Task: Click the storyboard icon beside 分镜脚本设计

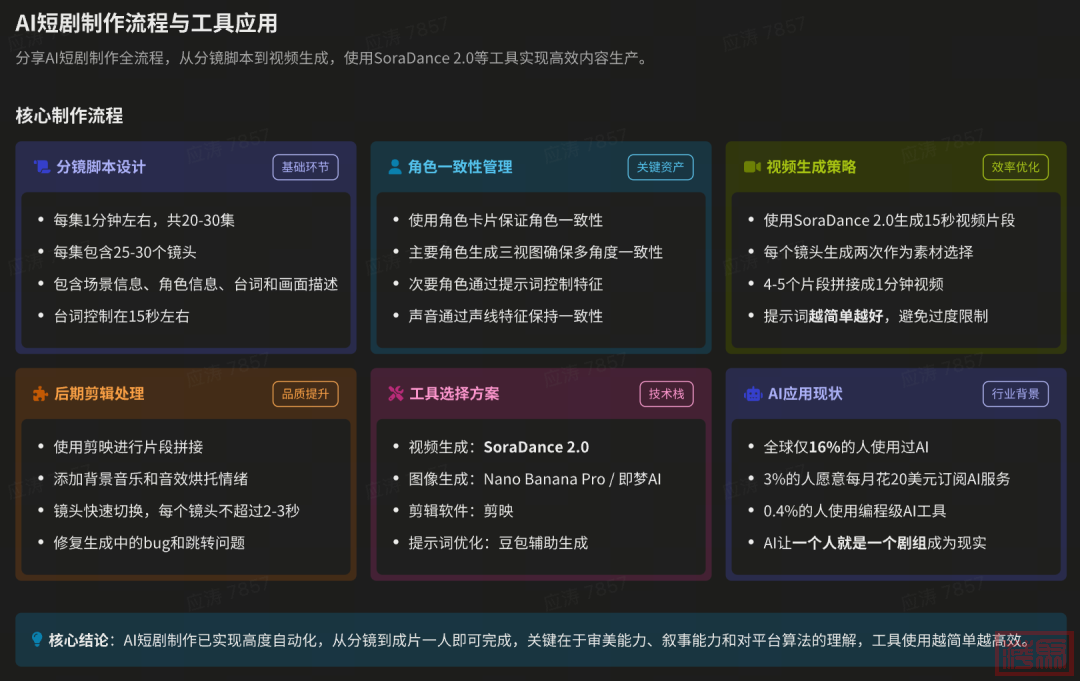Action: (41, 167)
